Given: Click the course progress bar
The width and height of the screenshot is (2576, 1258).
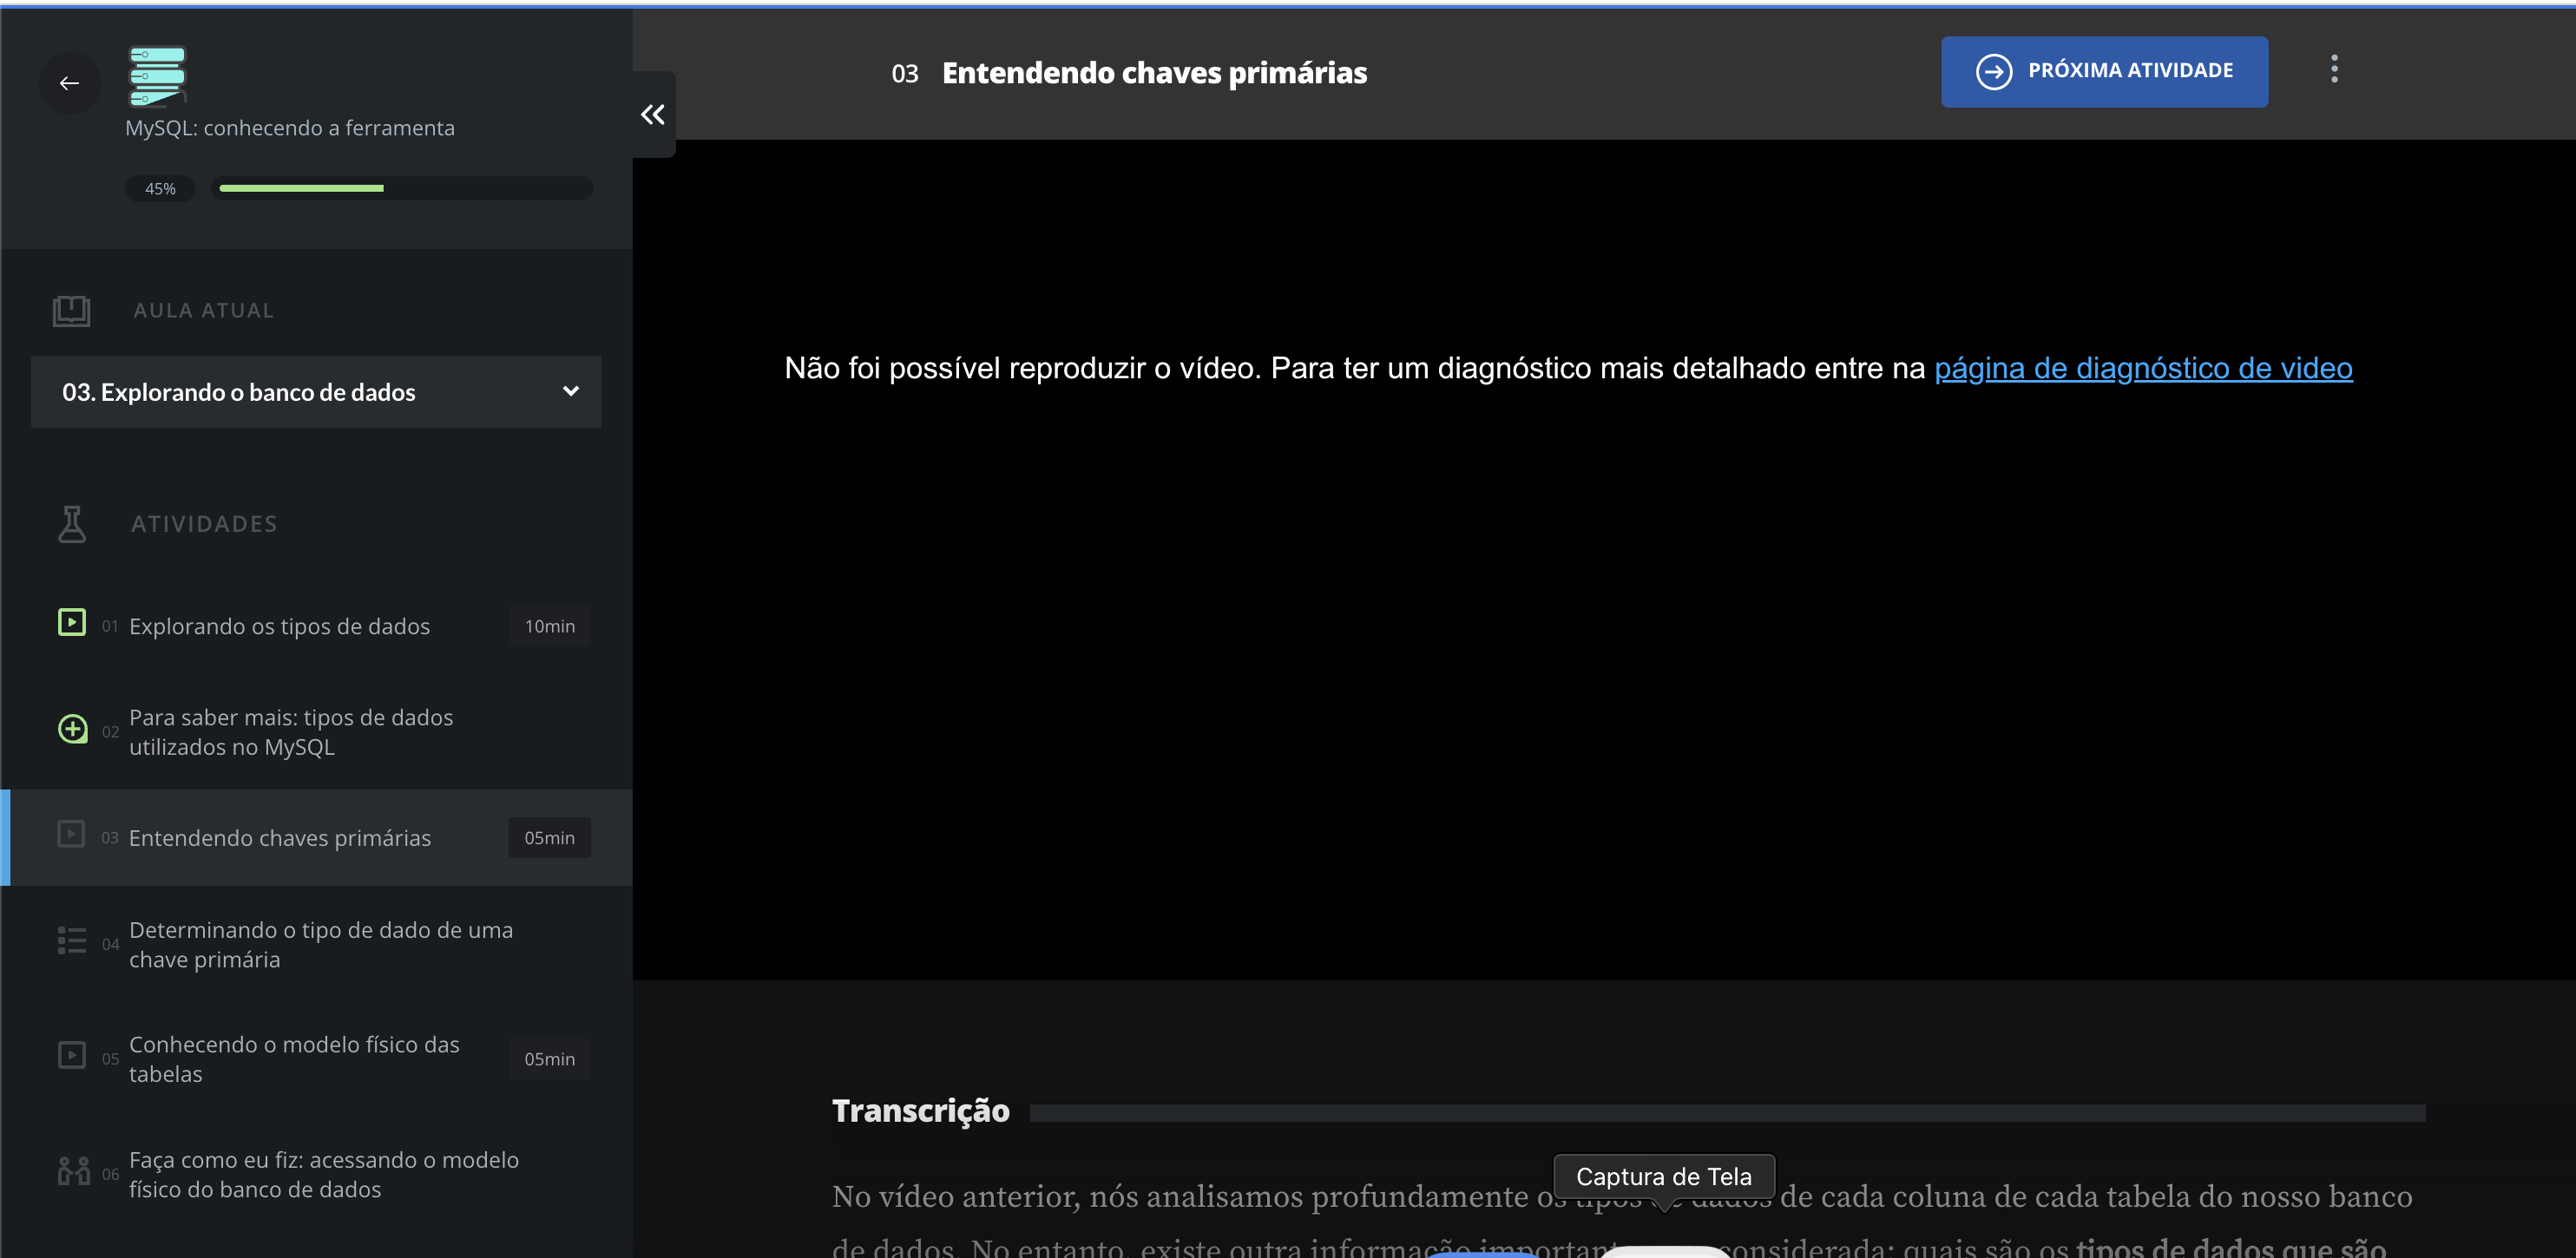Looking at the screenshot, I should tap(402, 188).
